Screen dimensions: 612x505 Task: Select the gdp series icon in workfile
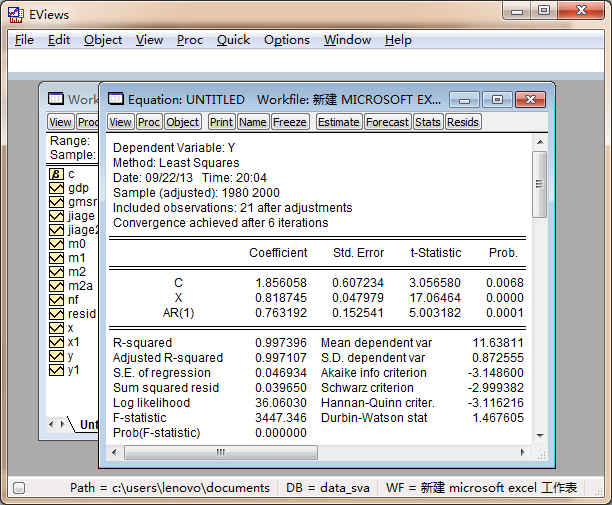tap(56, 188)
